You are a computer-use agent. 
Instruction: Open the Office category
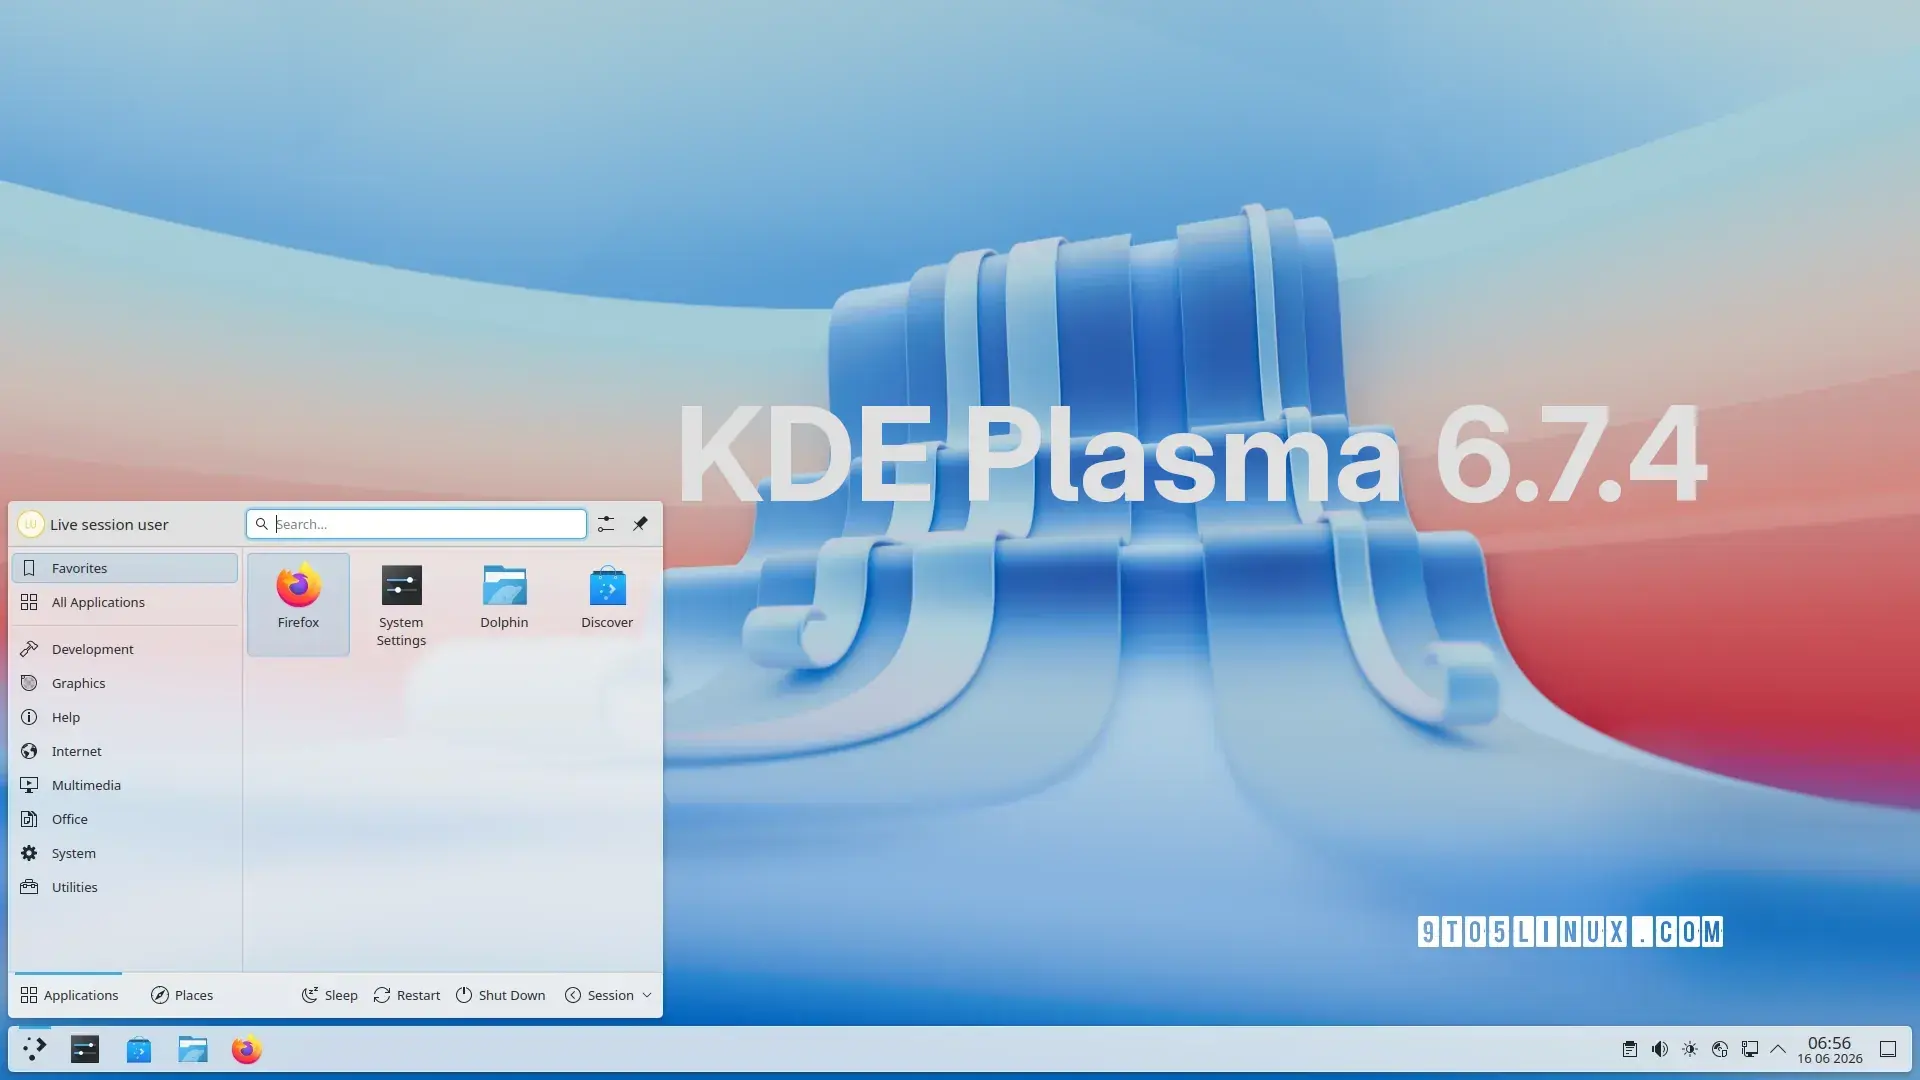tap(125, 819)
